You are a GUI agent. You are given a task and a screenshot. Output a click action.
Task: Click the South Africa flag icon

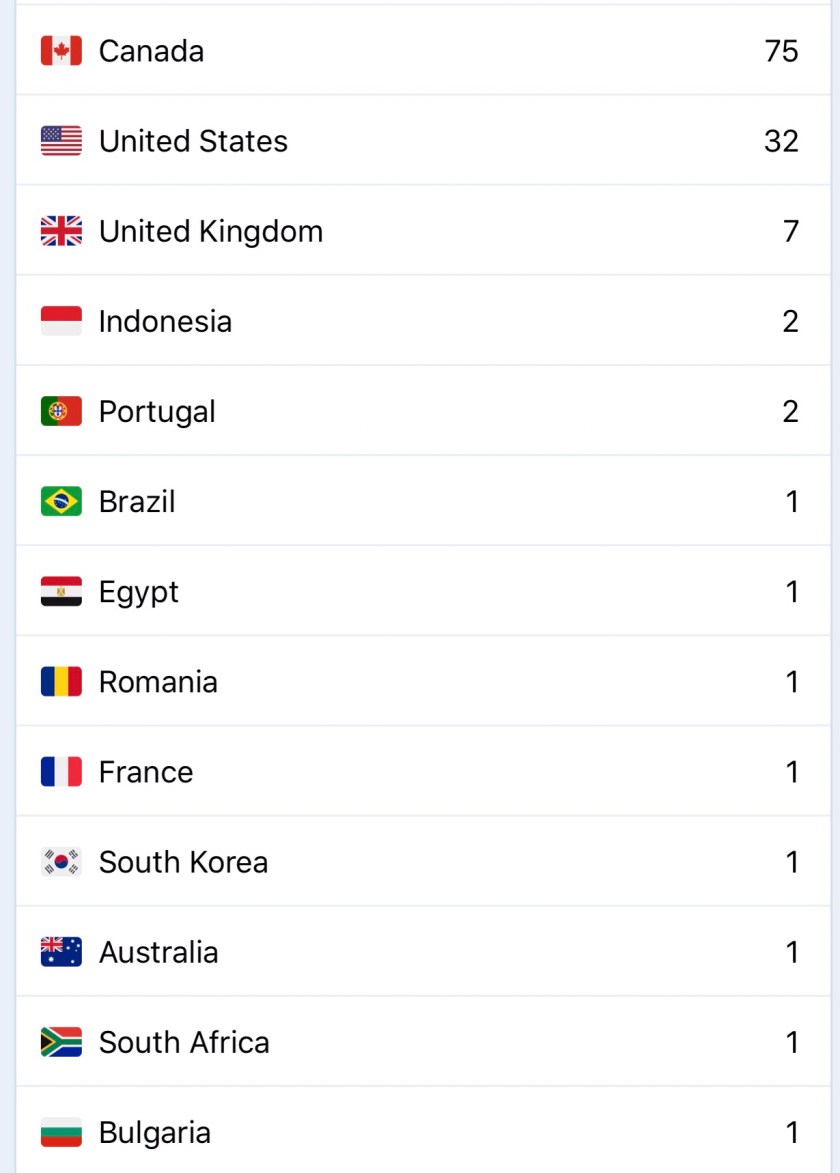[x=61, y=1042]
